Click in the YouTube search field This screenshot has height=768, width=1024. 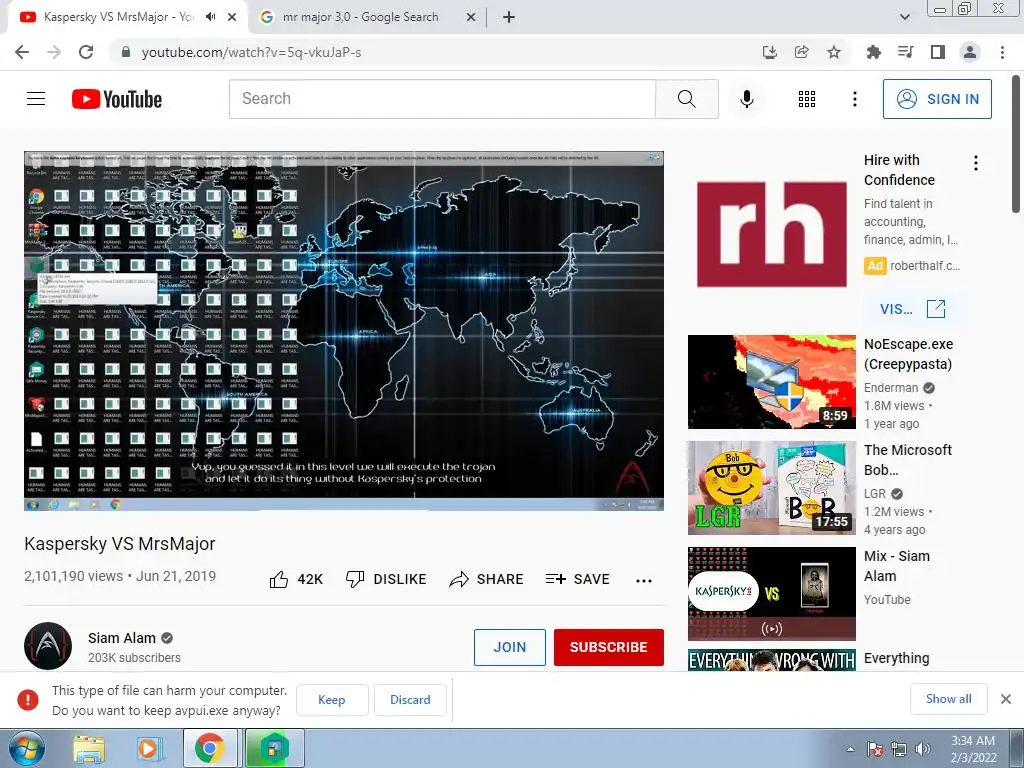point(442,99)
